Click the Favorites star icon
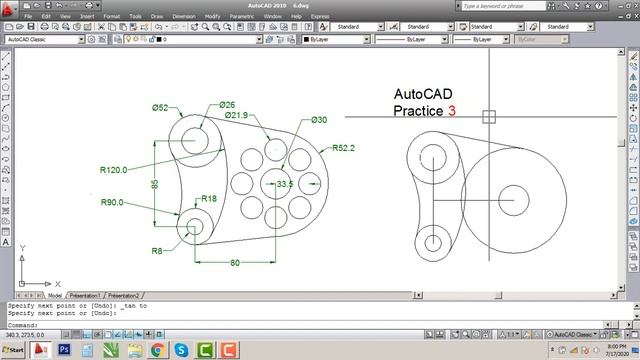640x360 pixels. click(588, 6)
